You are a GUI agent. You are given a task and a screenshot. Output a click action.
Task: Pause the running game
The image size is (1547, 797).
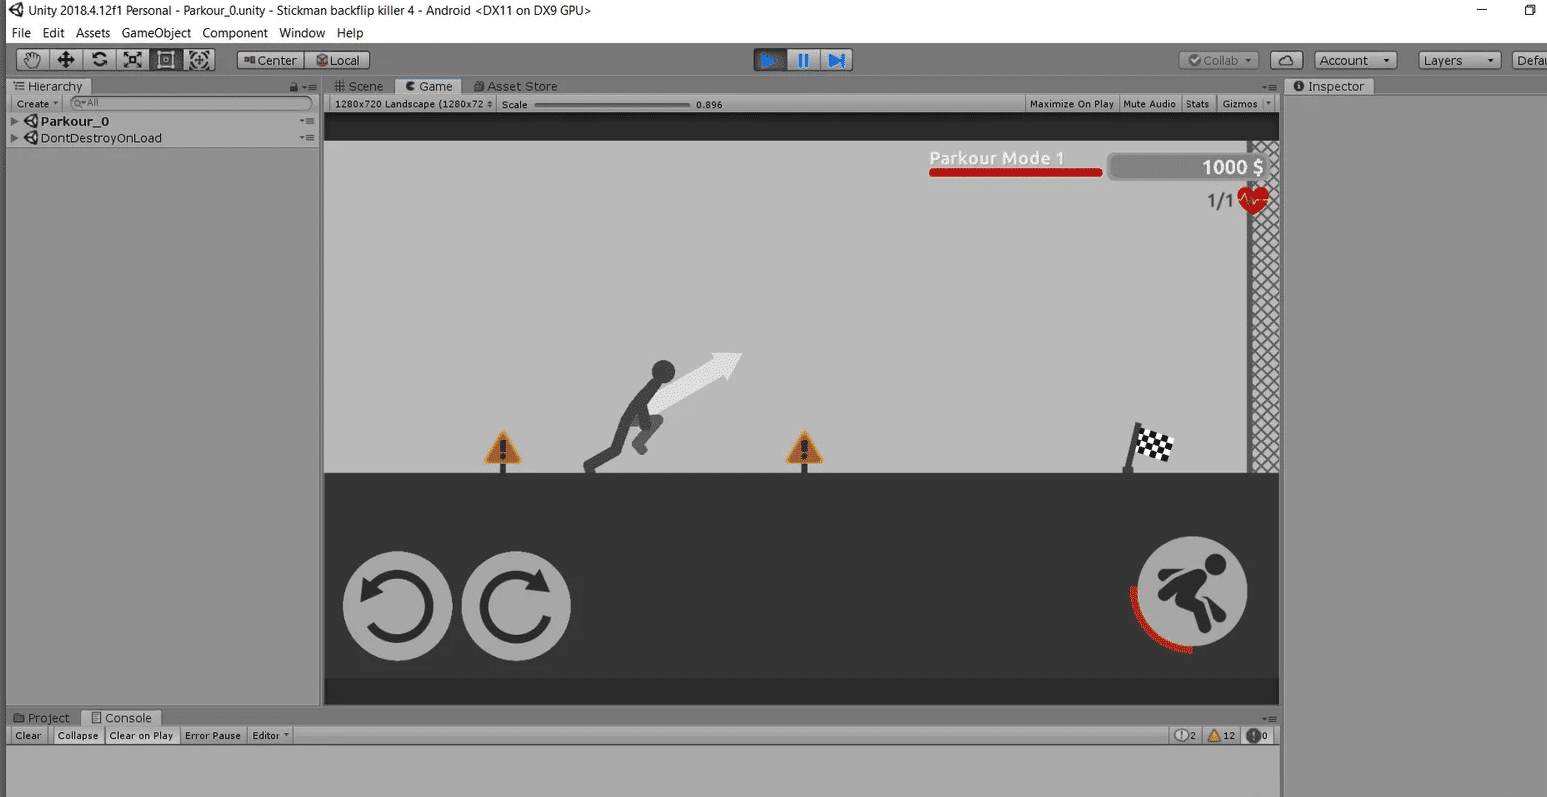click(803, 59)
